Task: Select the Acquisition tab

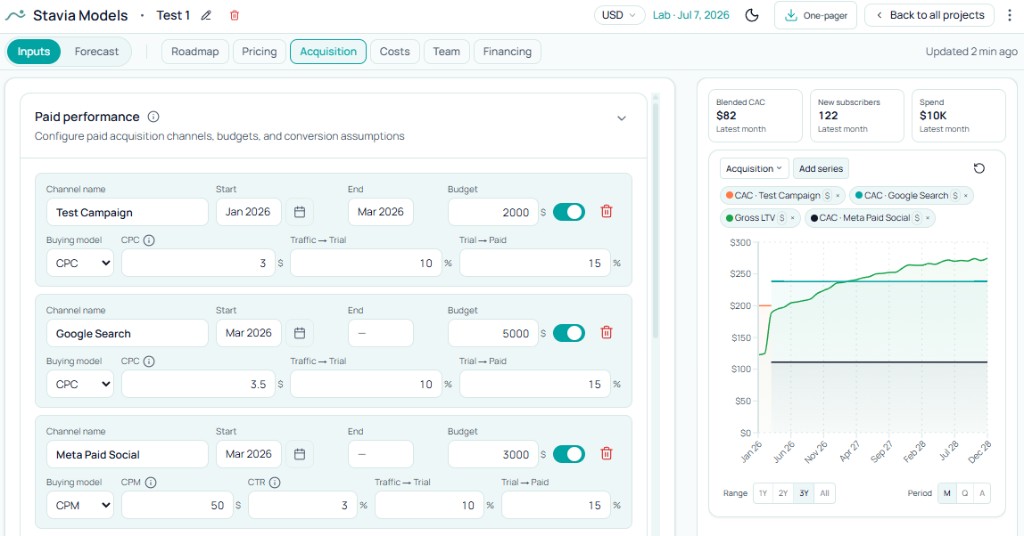Action: [328, 52]
